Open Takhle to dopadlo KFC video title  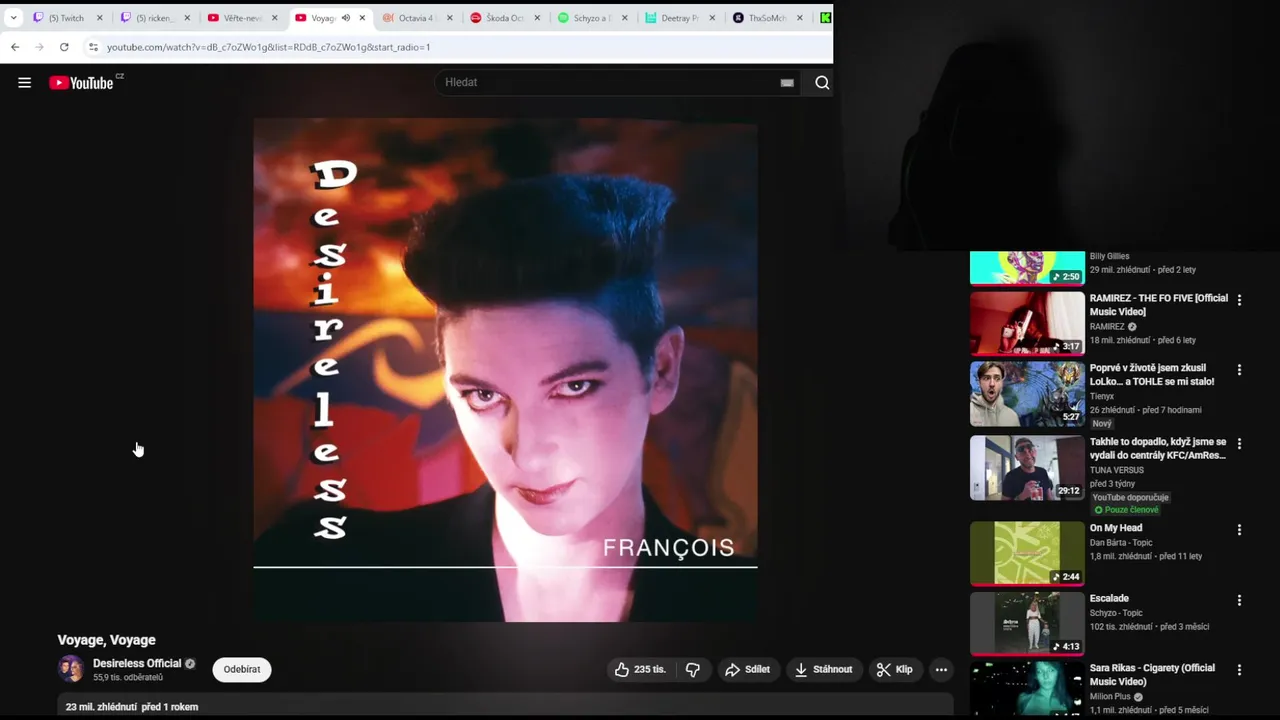[x=1158, y=448]
